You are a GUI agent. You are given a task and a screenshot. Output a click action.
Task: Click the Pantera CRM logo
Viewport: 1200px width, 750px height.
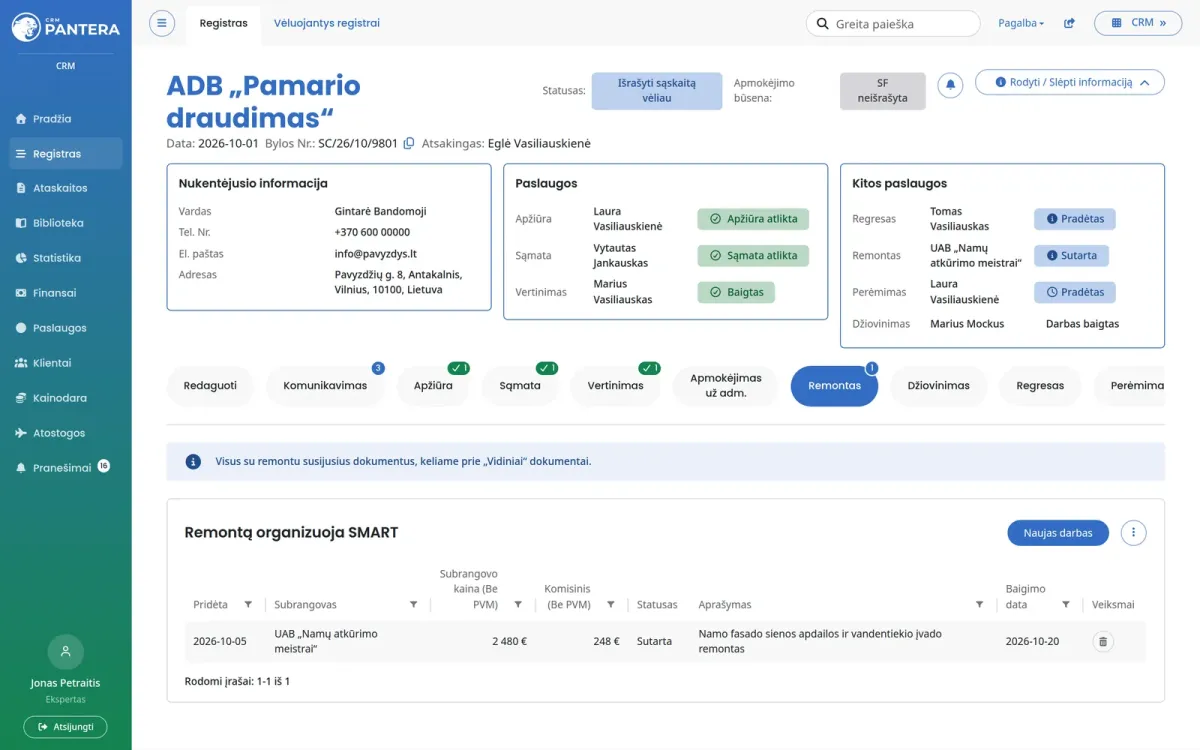pos(66,27)
